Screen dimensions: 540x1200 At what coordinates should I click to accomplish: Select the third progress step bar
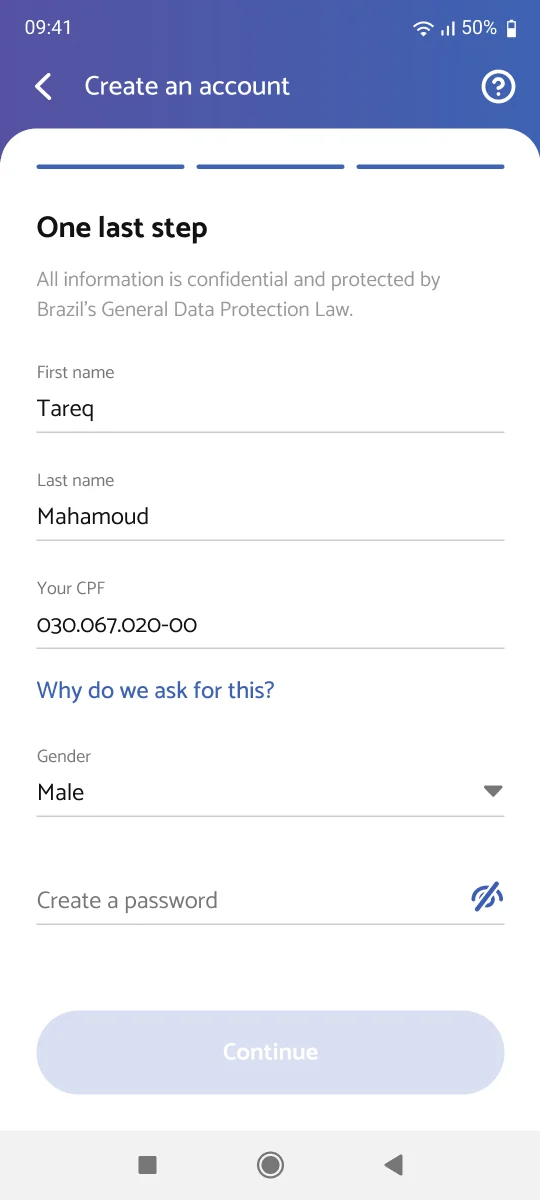click(x=430, y=167)
